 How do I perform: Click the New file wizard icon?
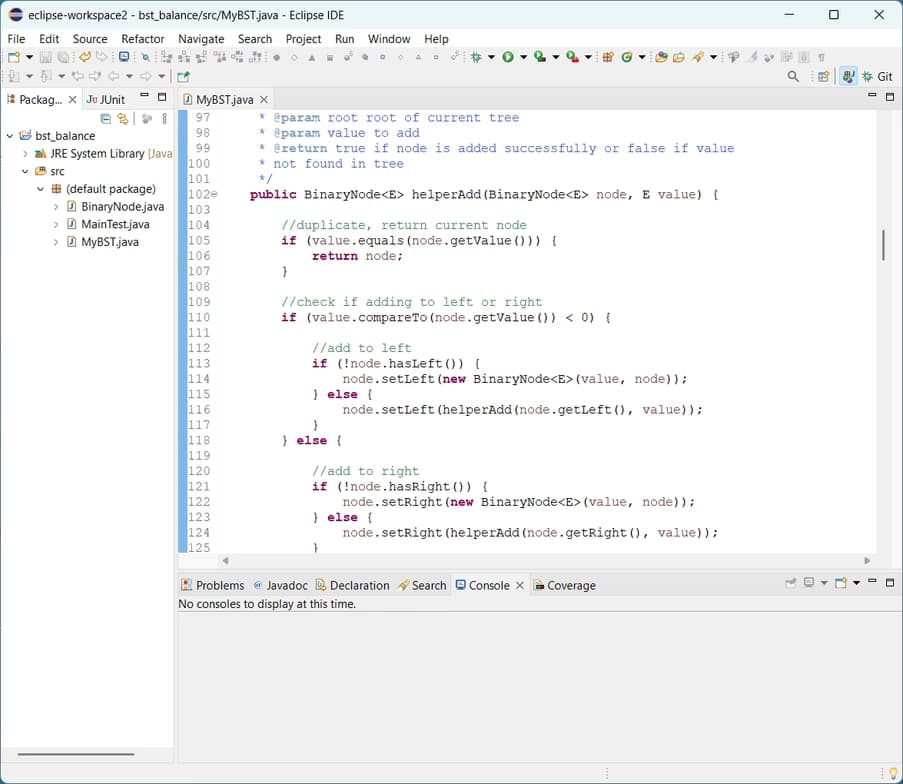(x=14, y=57)
